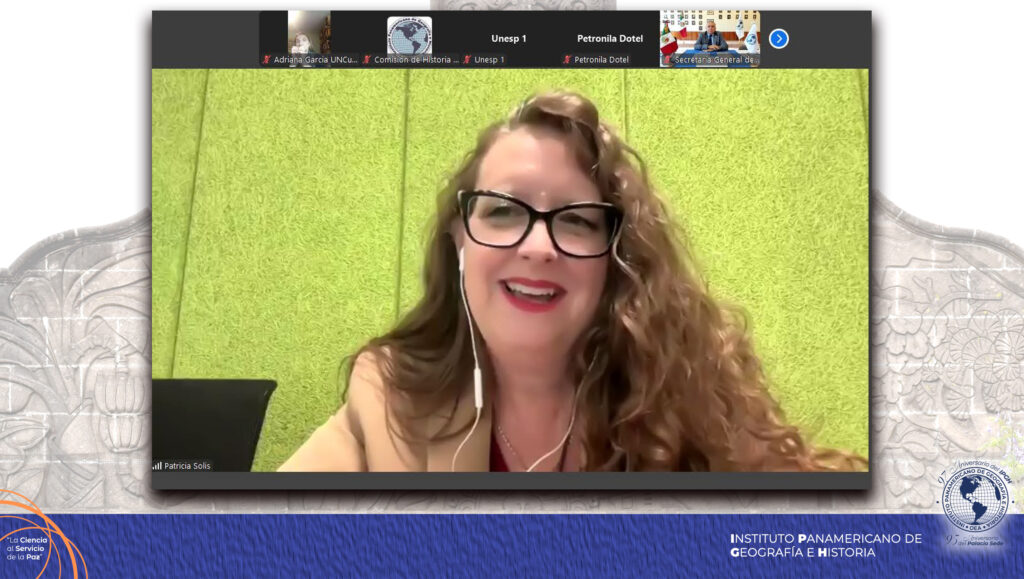Viewport: 1024px width, 579px height.
Task: Select Secretaría General video thumbnail with flags
Action: 710,32
